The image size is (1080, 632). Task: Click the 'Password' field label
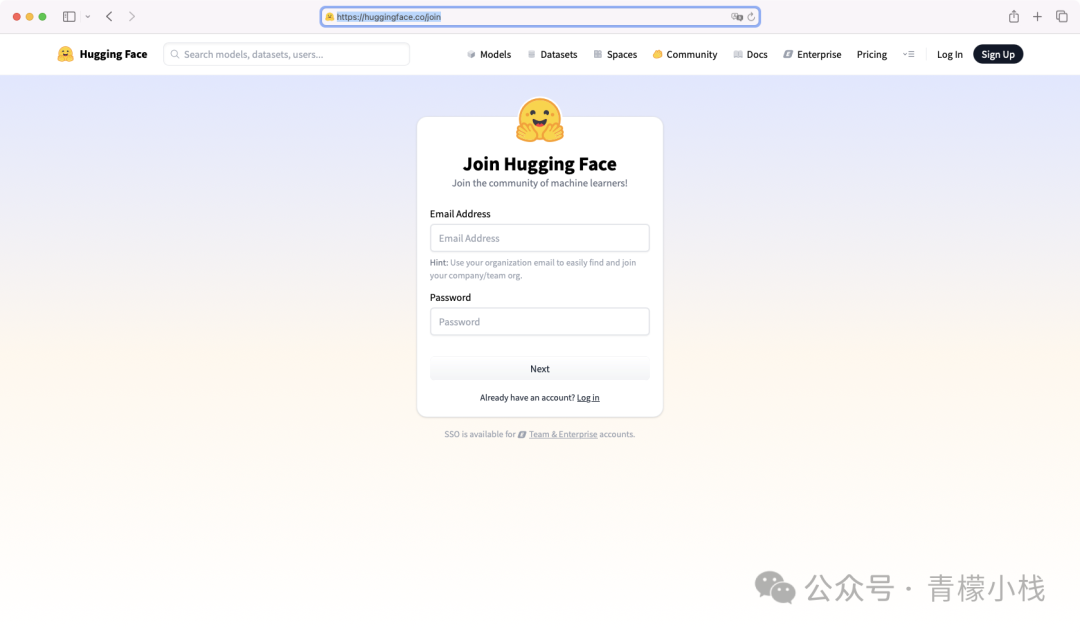click(450, 297)
